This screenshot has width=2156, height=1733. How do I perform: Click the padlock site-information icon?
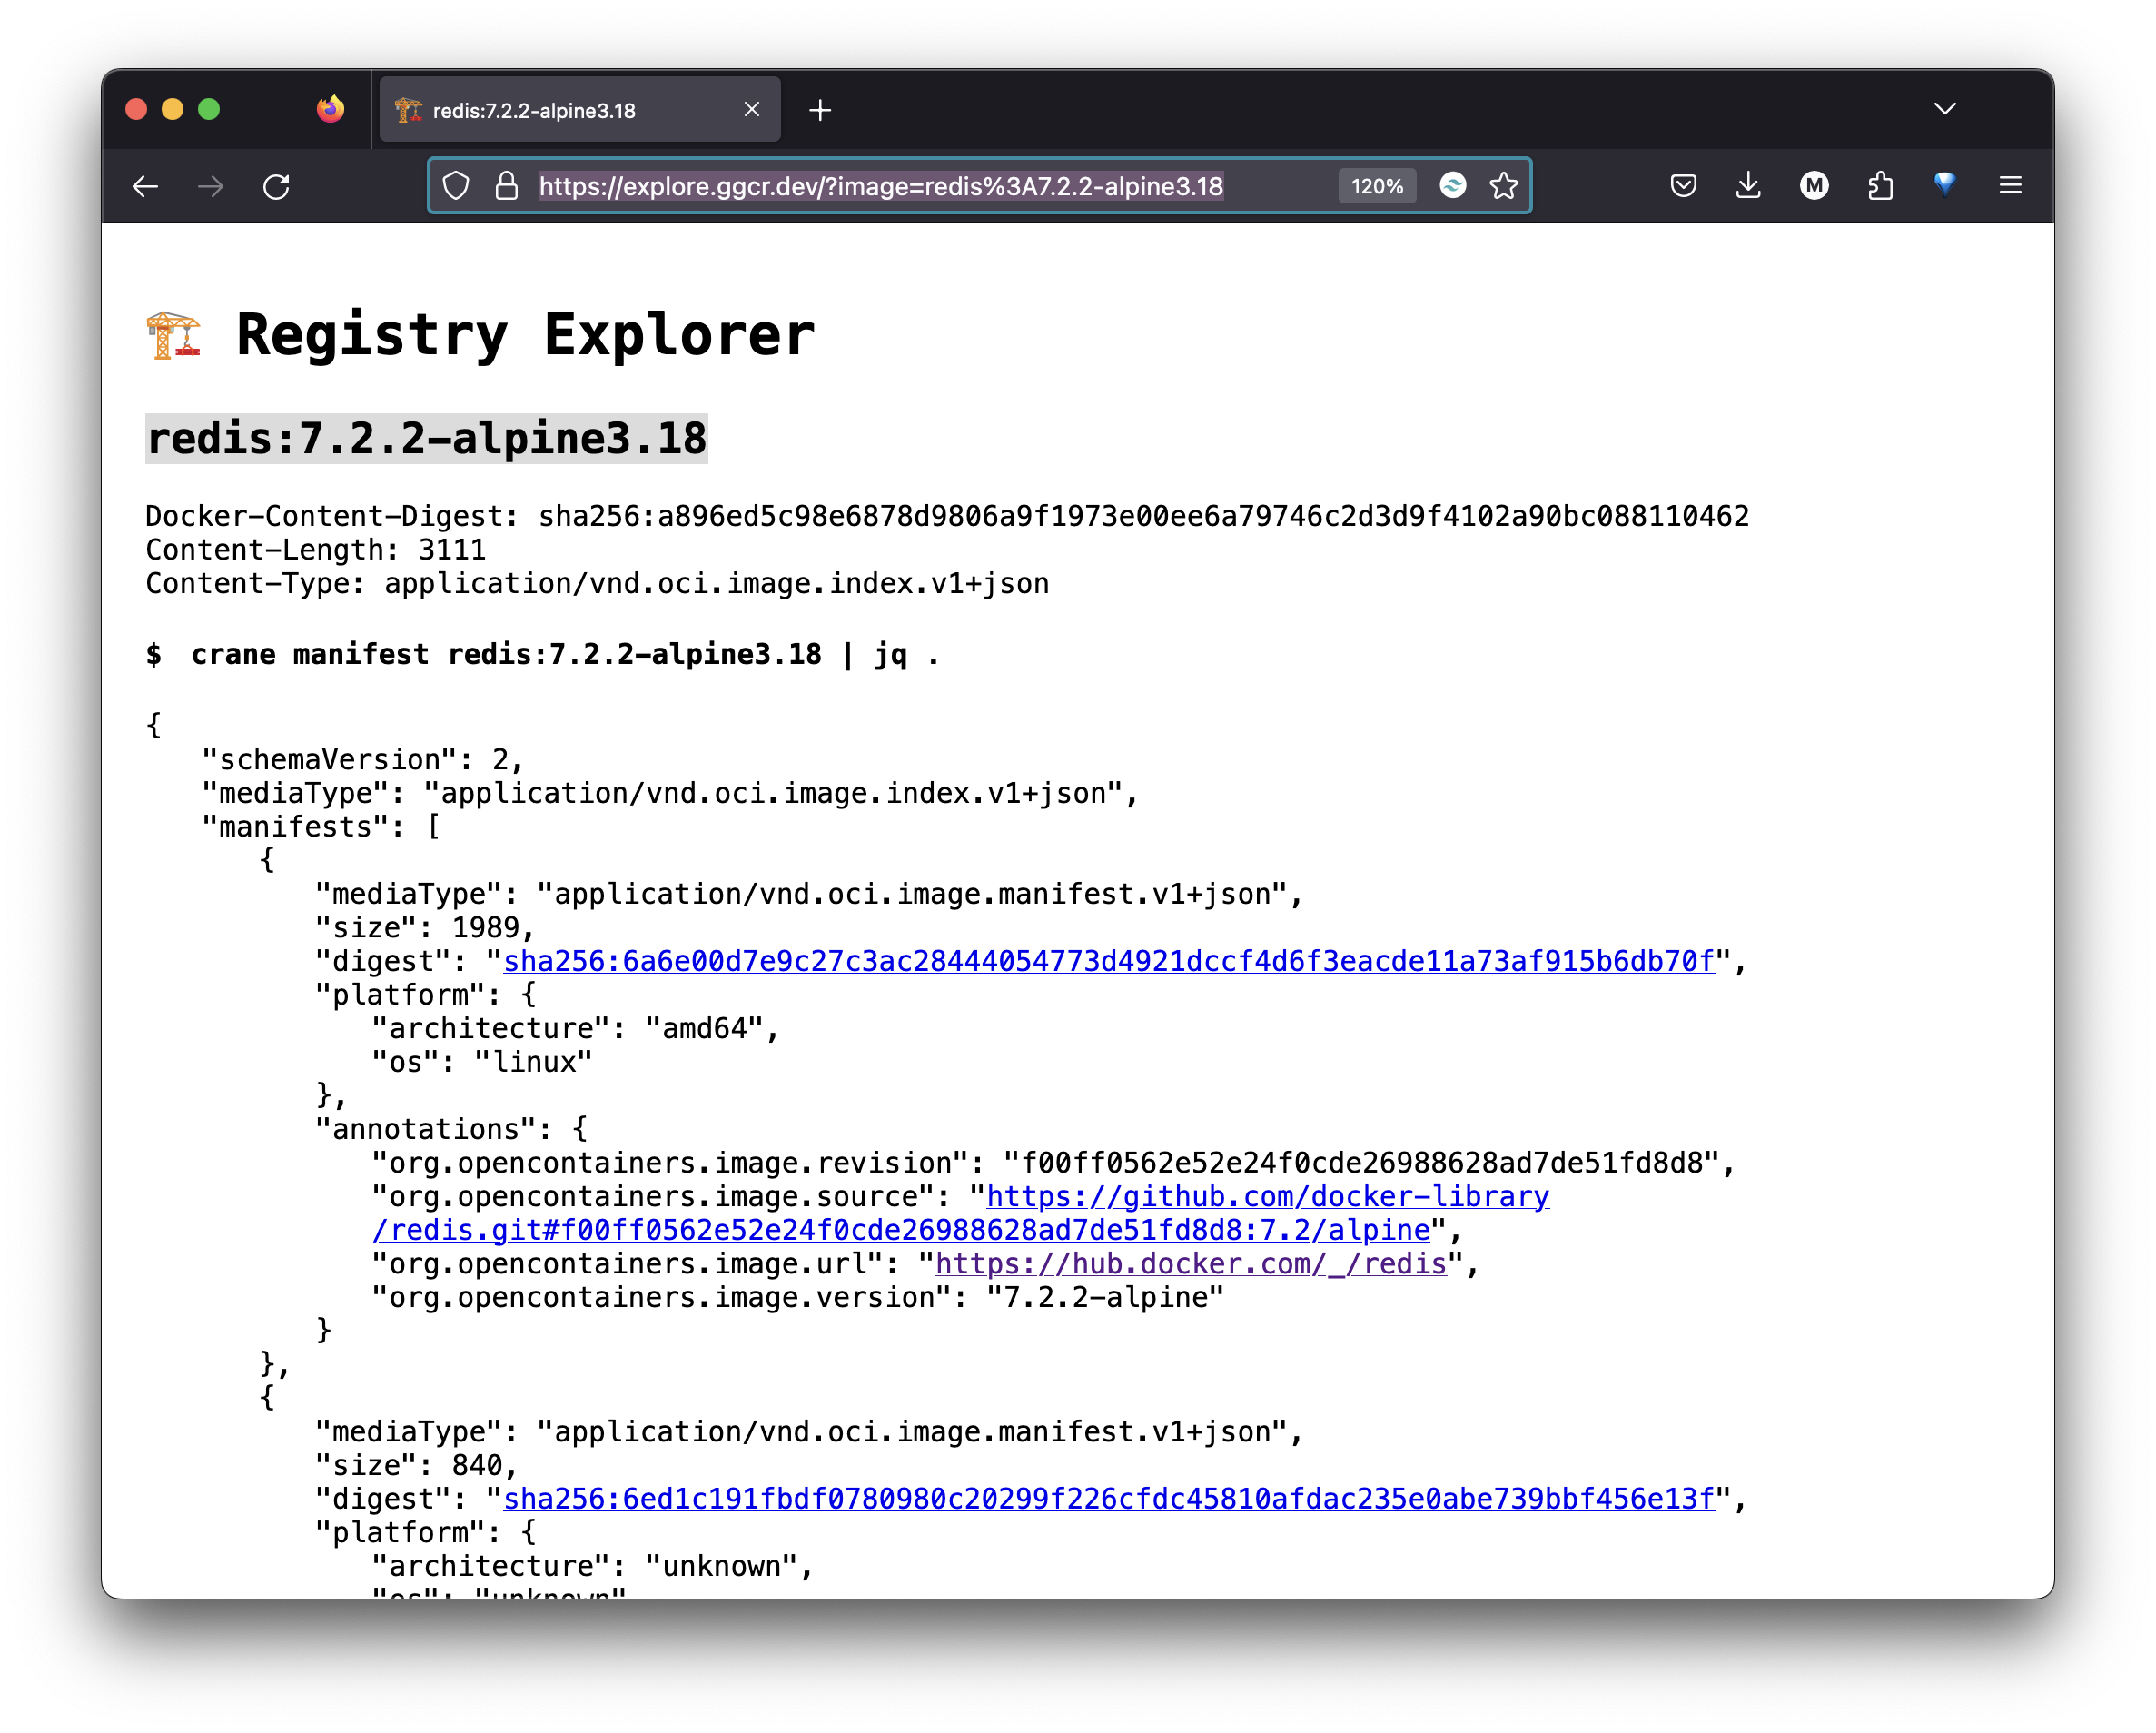point(505,186)
